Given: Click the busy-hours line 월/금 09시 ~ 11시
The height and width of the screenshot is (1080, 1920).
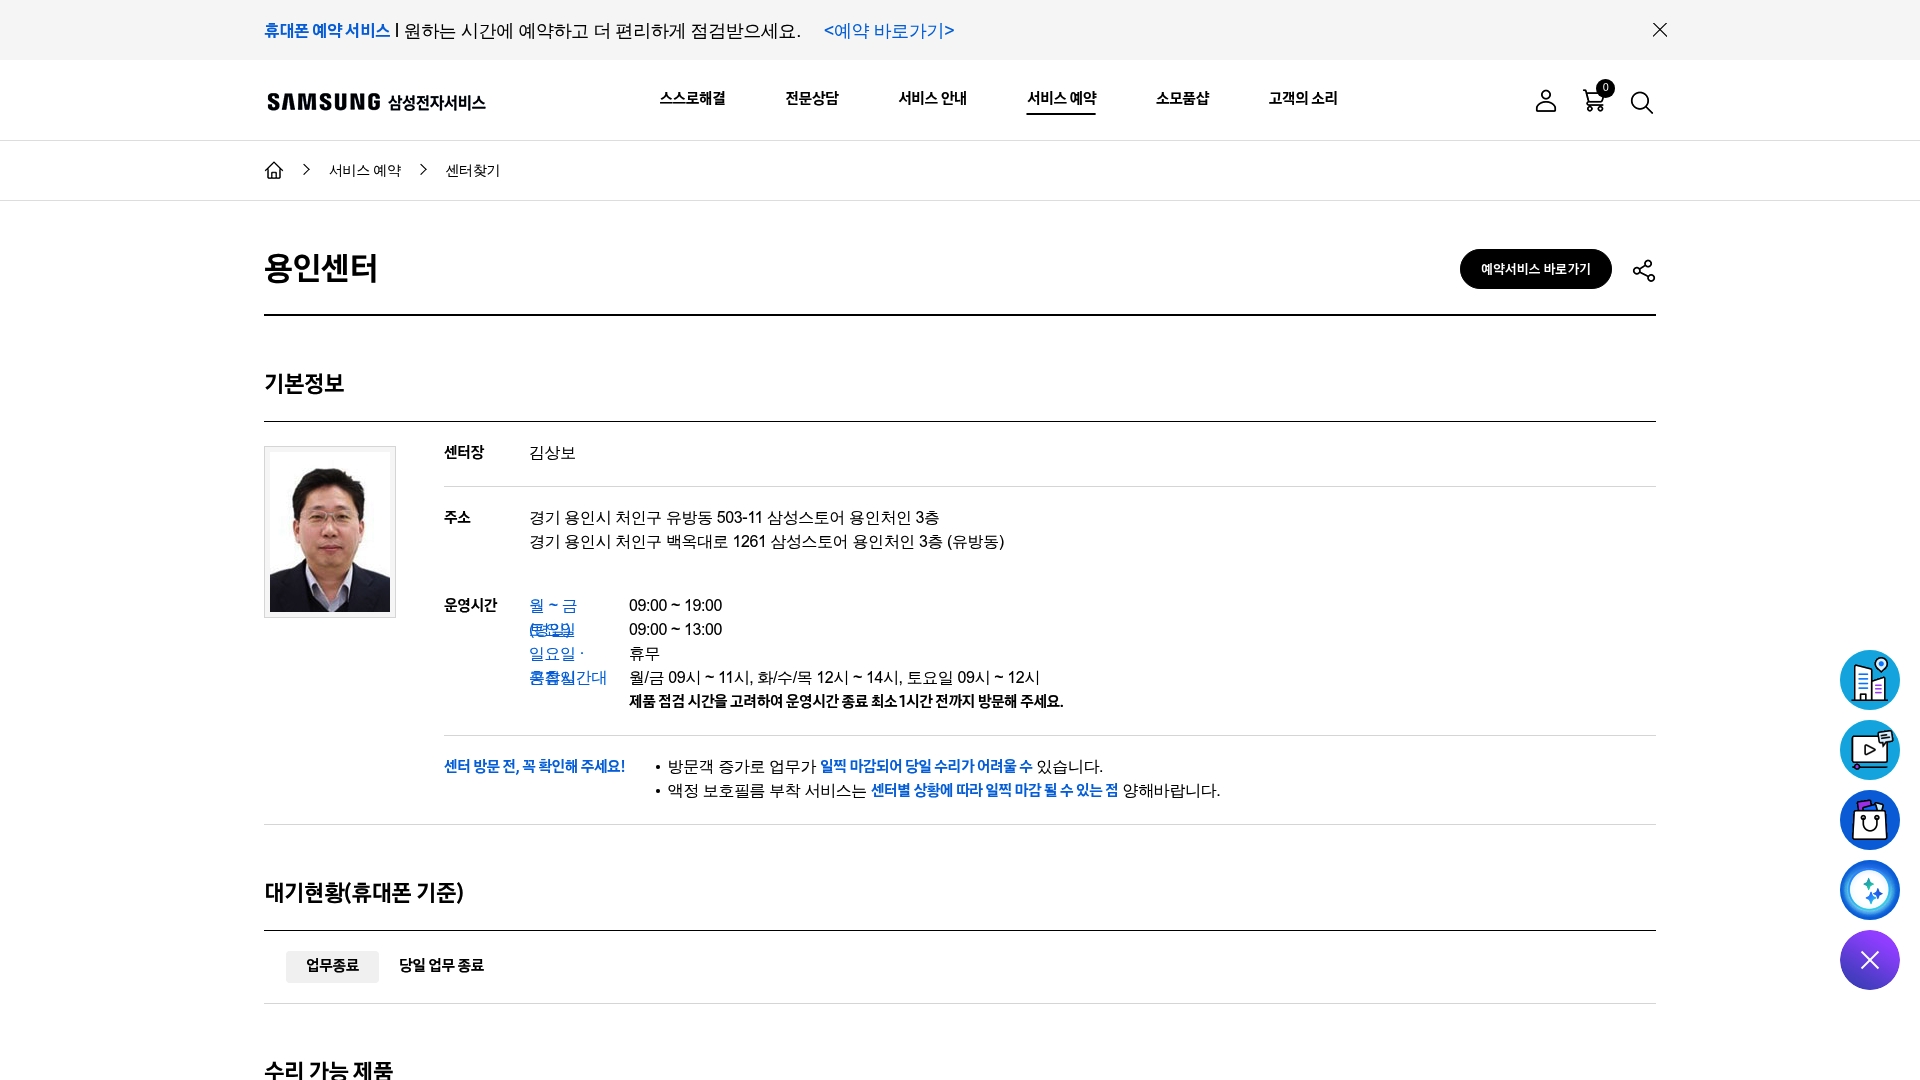Looking at the screenshot, I should click(x=834, y=678).
